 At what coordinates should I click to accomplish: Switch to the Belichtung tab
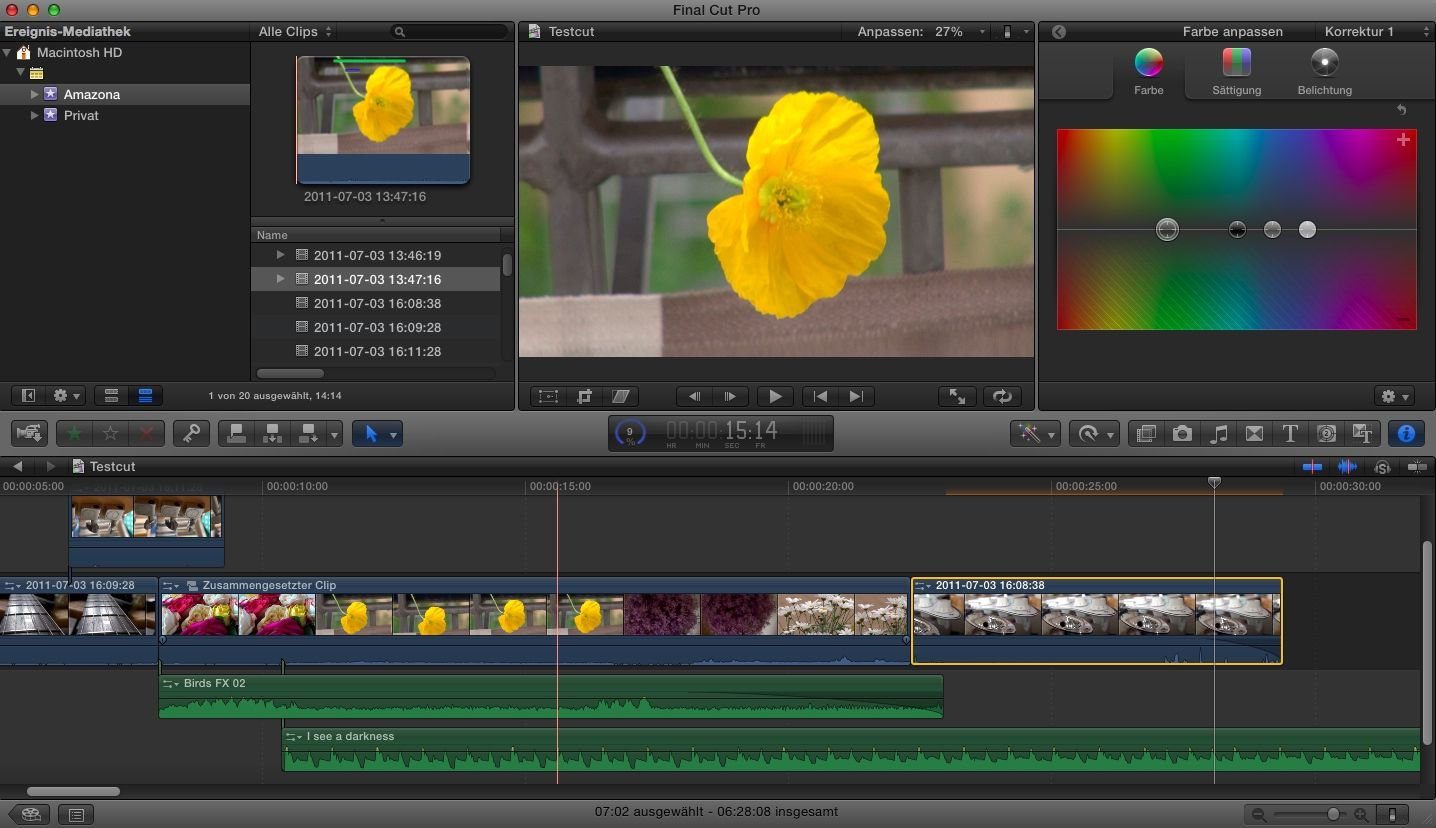[1324, 72]
